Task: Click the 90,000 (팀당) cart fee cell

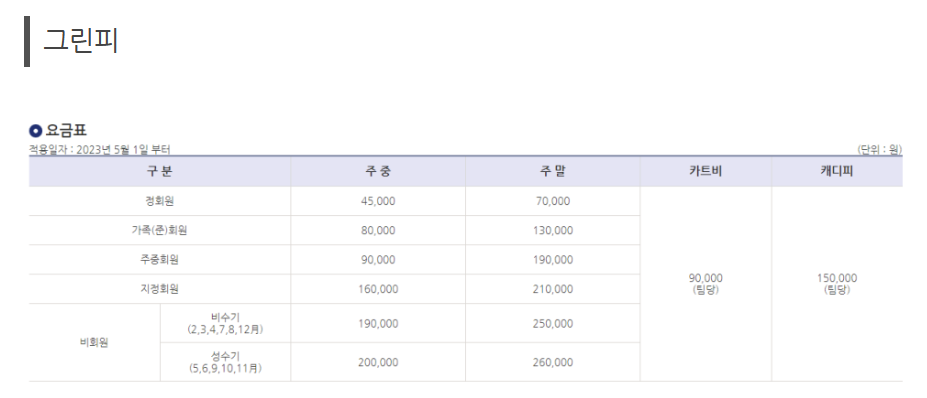Action: [x=705, y=284]
